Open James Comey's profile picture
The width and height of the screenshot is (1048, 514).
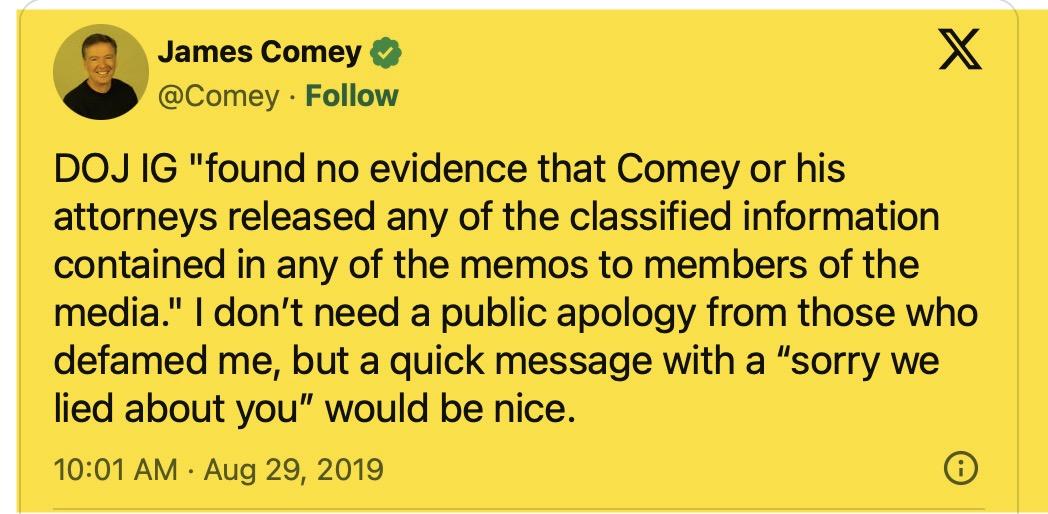98,75
